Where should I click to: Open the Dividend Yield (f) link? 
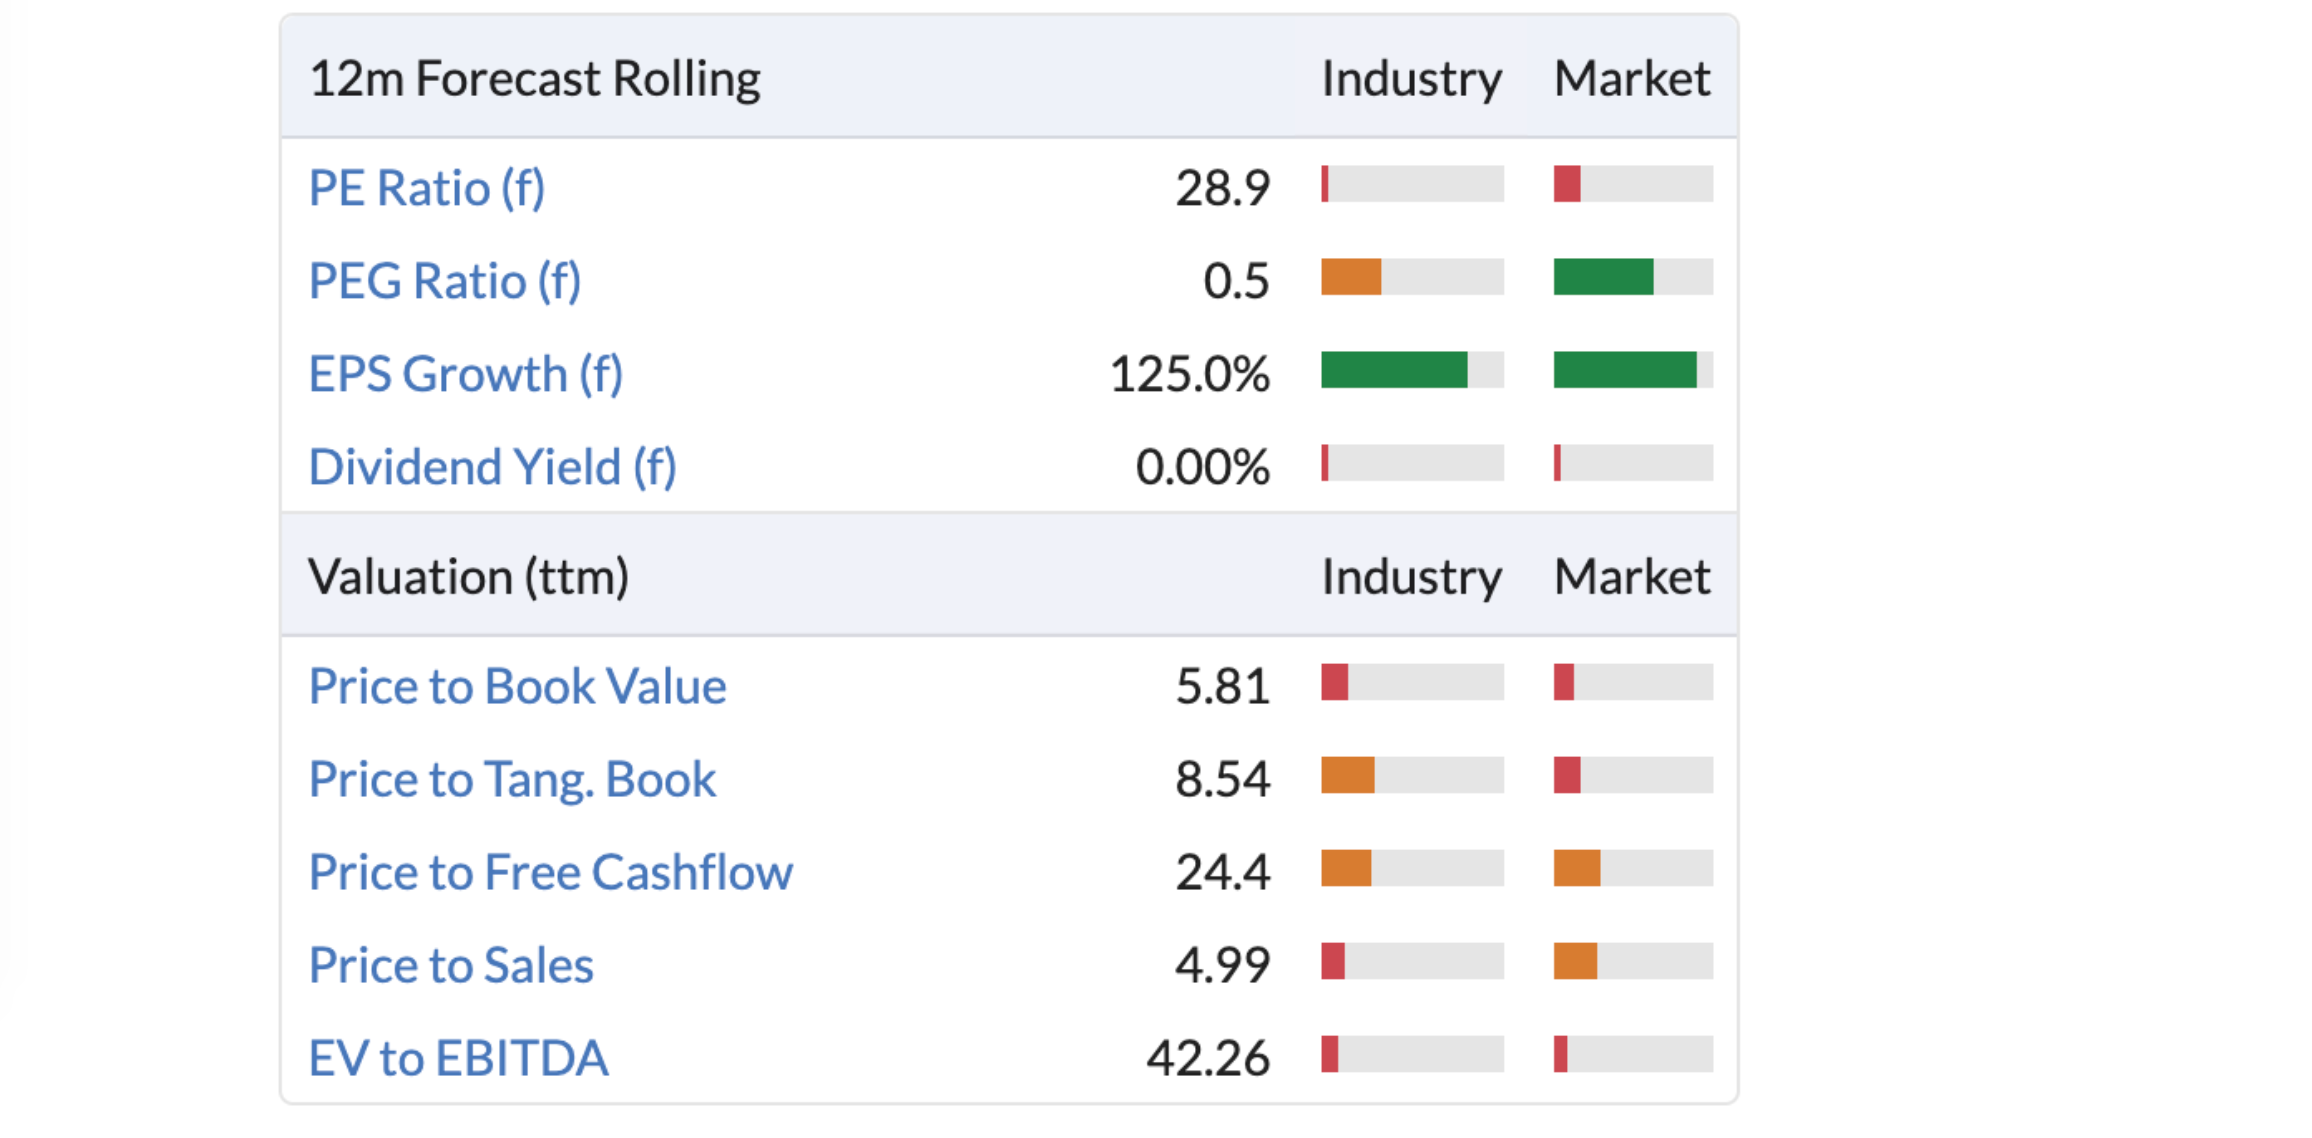(492, 467)
